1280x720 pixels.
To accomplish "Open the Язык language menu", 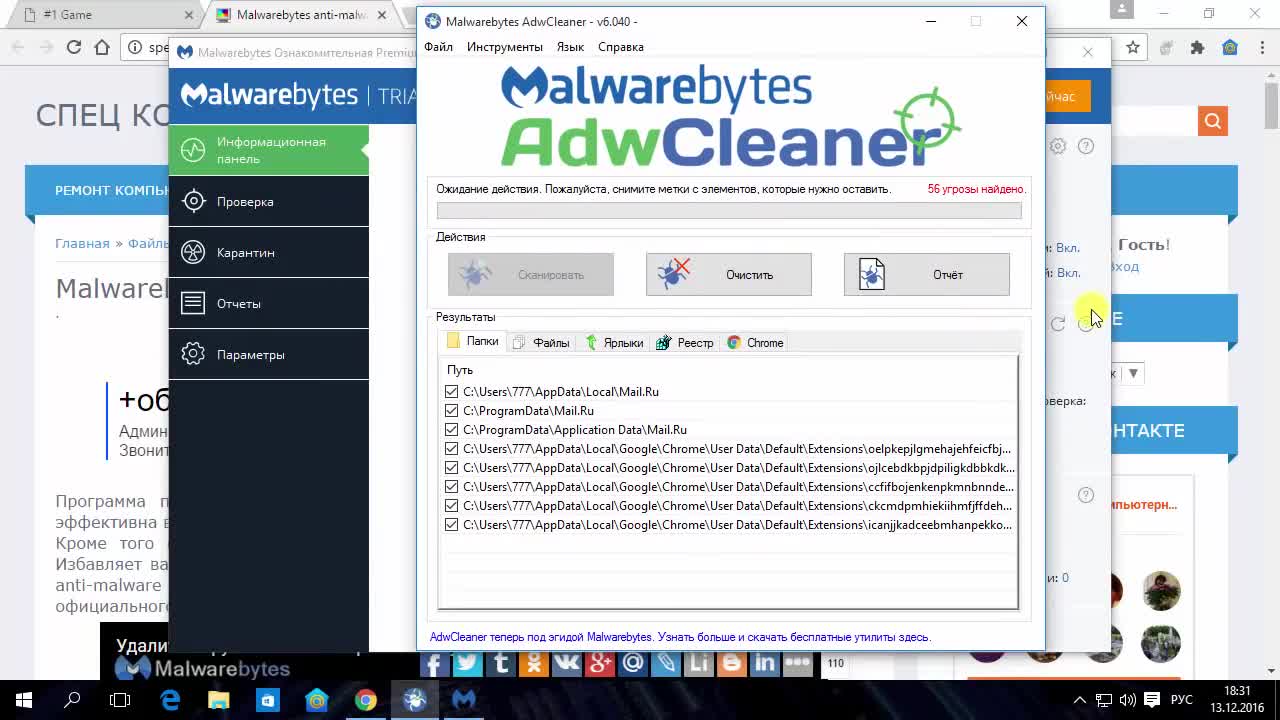I will coord(570,47).
